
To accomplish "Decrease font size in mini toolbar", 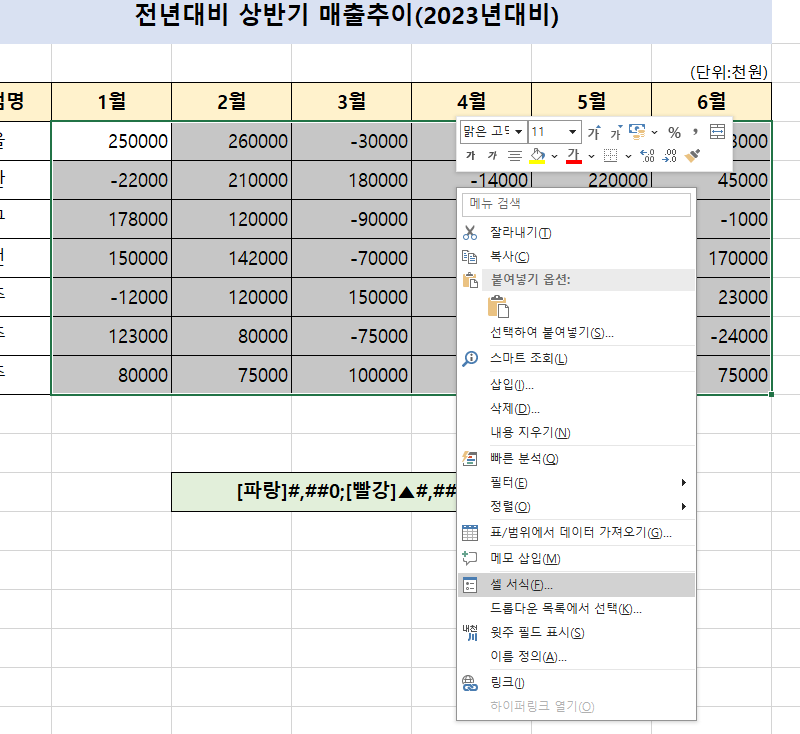I will [x=616, y=133].
